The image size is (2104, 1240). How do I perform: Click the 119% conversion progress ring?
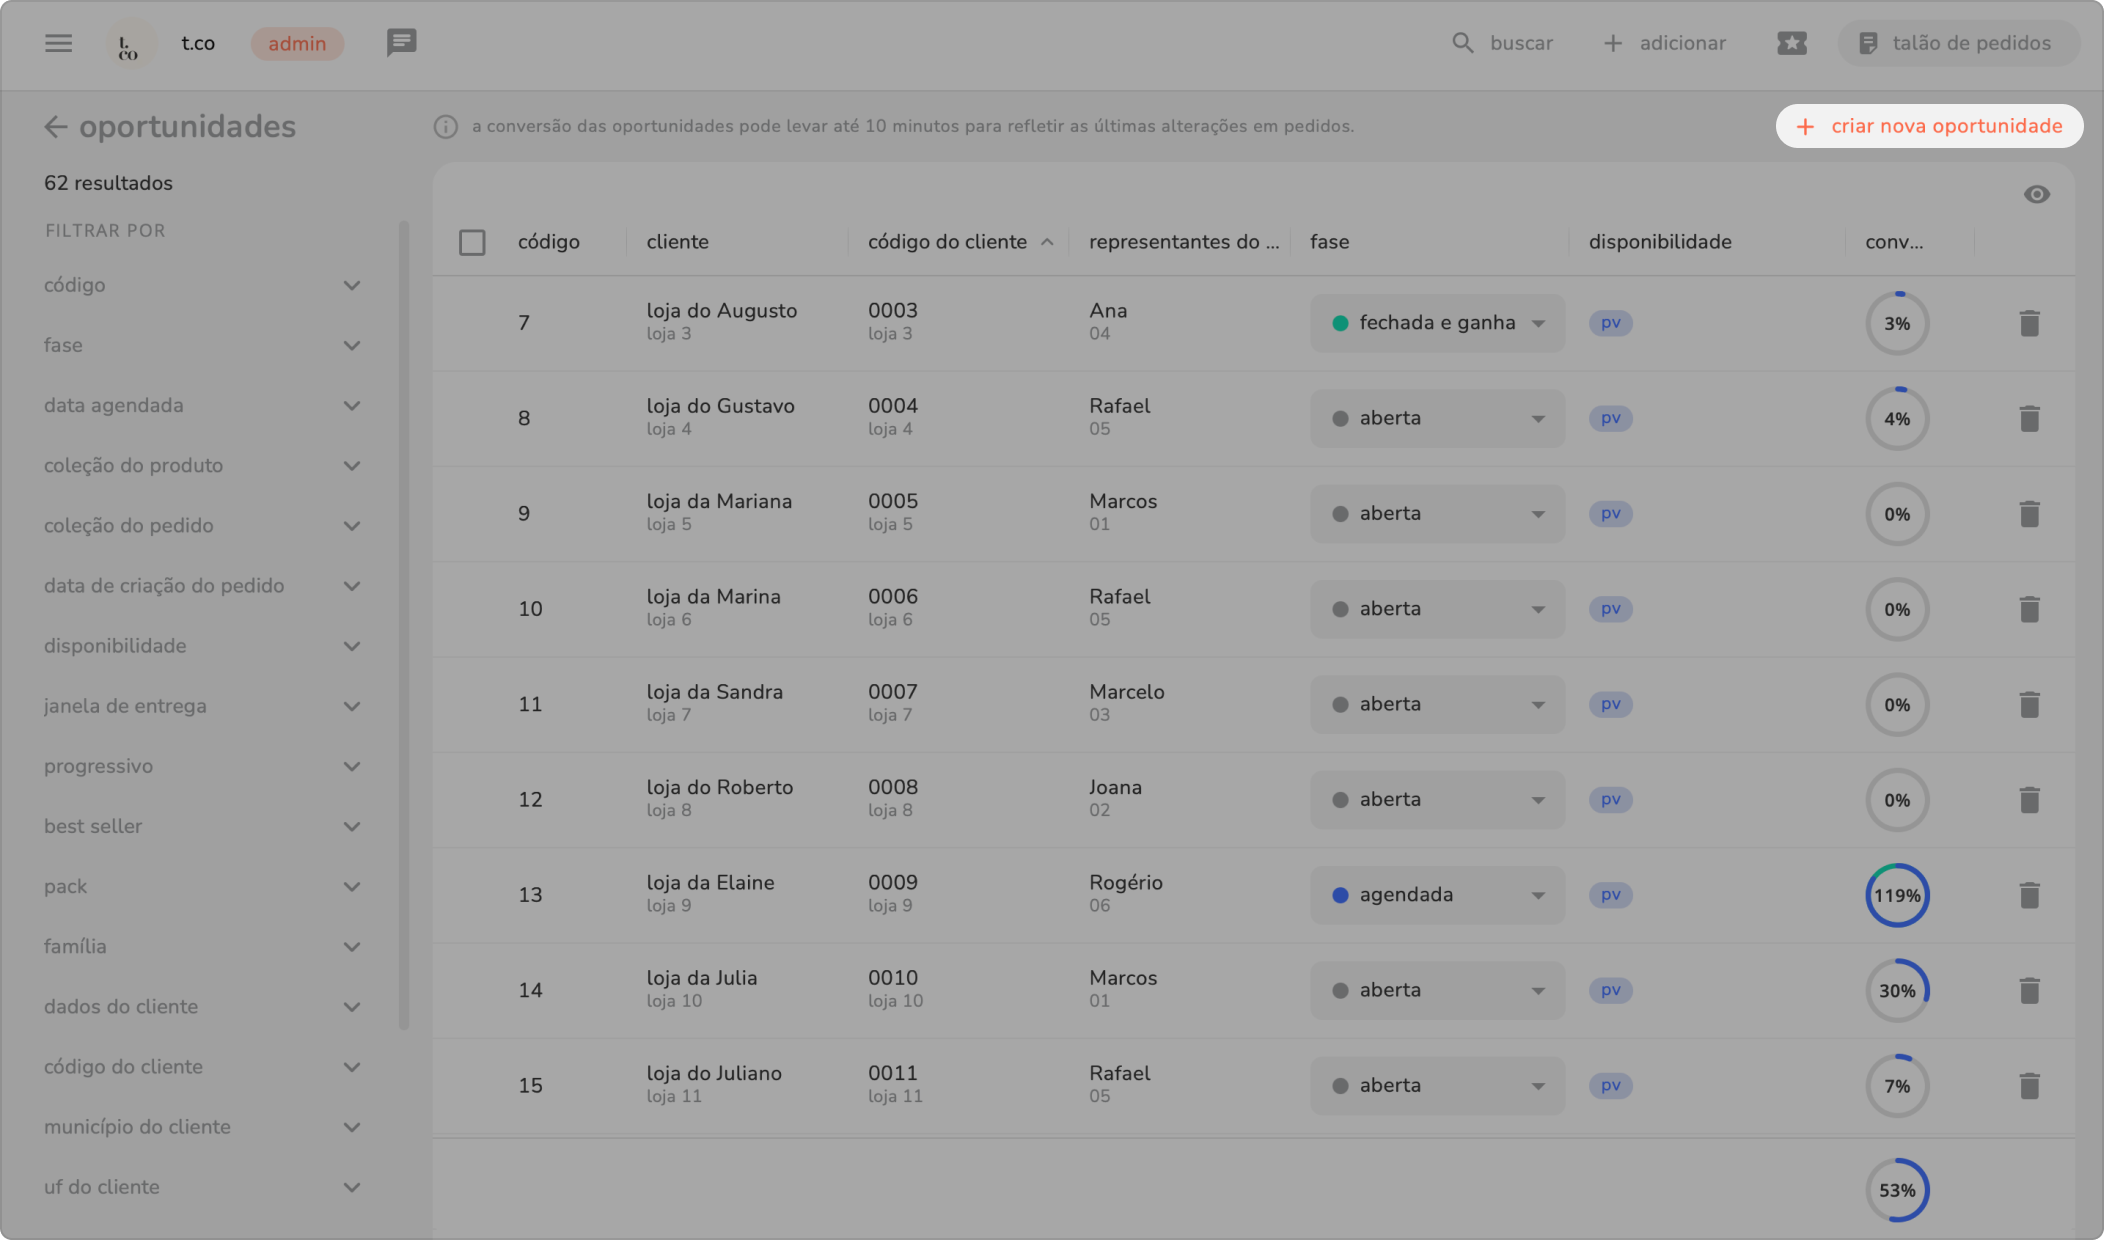[x=1897, y=895]
